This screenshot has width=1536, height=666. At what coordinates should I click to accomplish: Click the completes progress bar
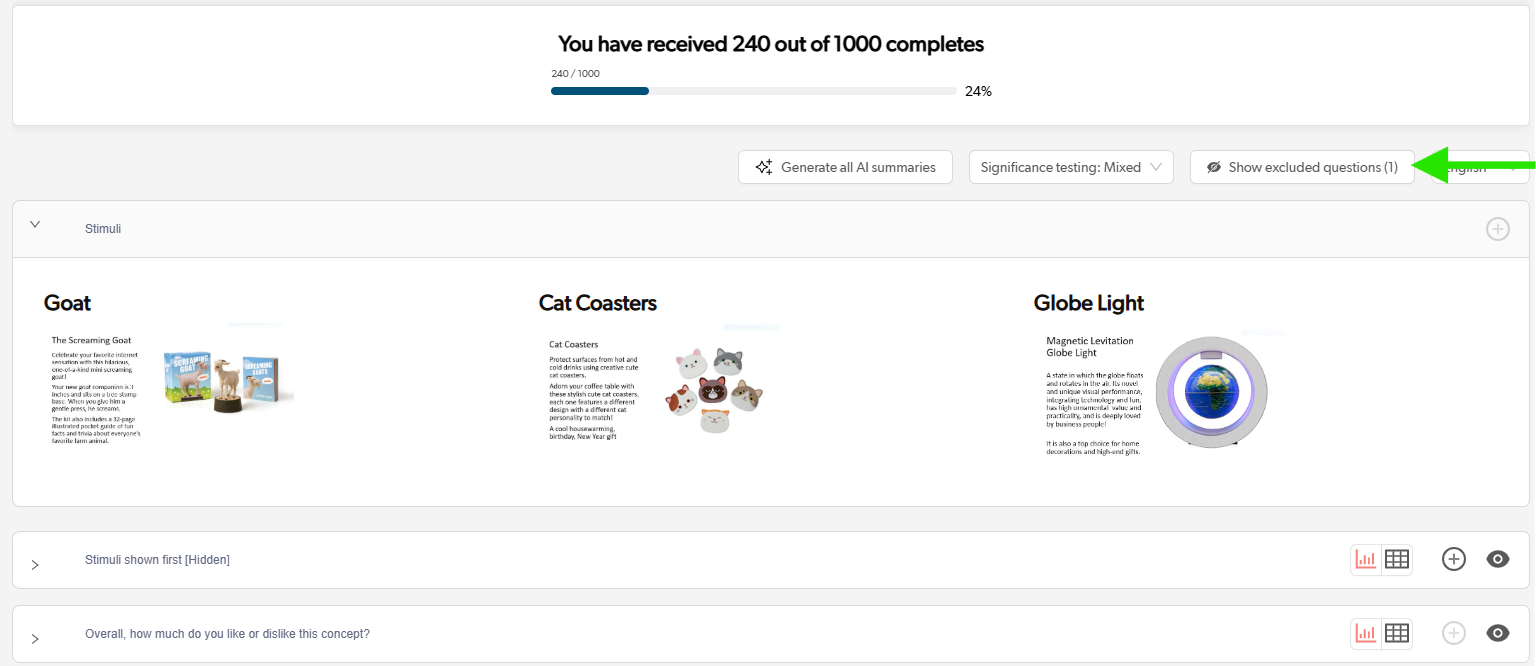pyautogui.click(x=753, y=91)
